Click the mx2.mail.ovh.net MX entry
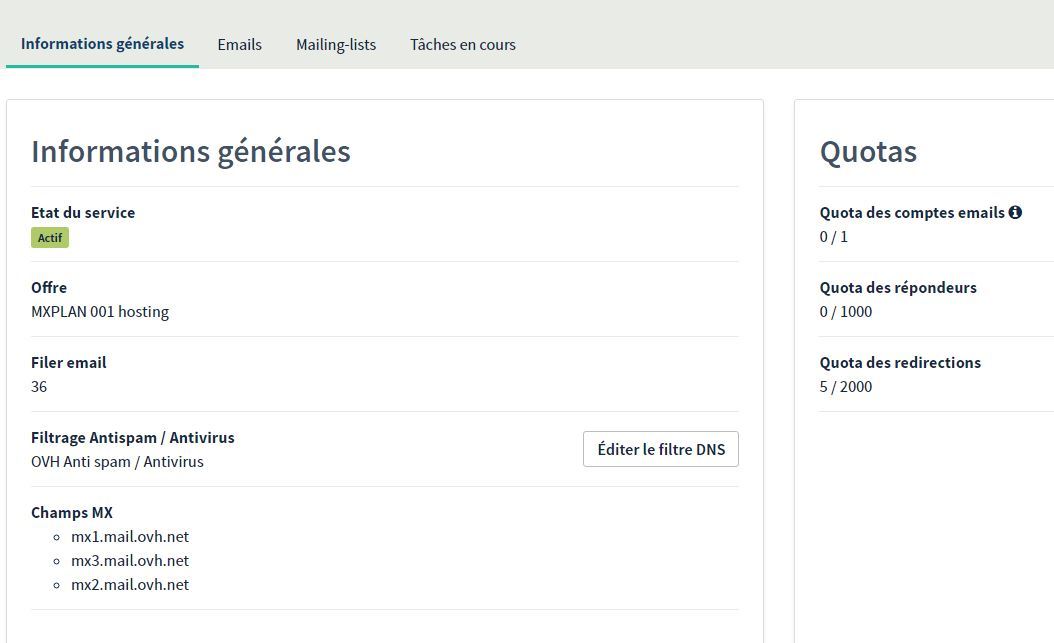 129,585
